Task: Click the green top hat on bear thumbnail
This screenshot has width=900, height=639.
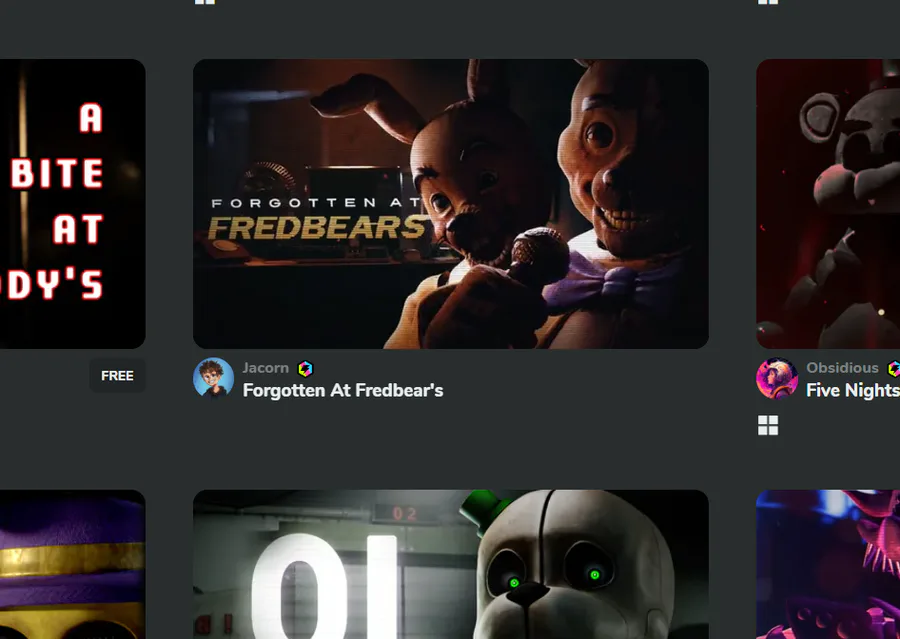Action: click(487, 508)
